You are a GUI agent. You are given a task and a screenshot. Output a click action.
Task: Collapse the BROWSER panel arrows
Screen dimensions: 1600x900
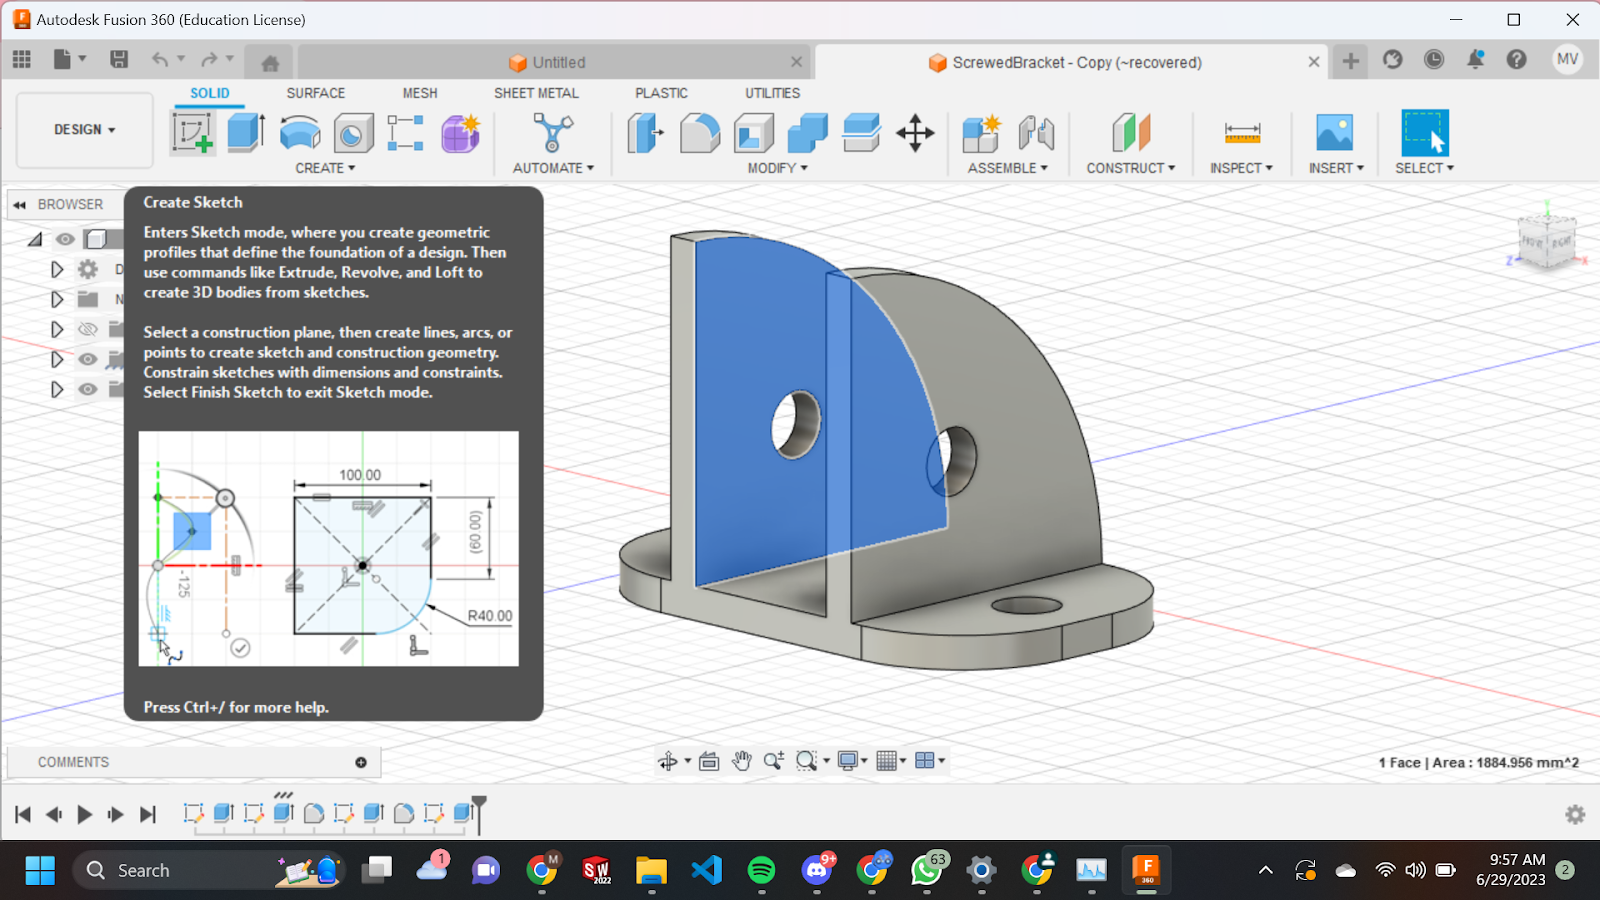pos(20,204)
